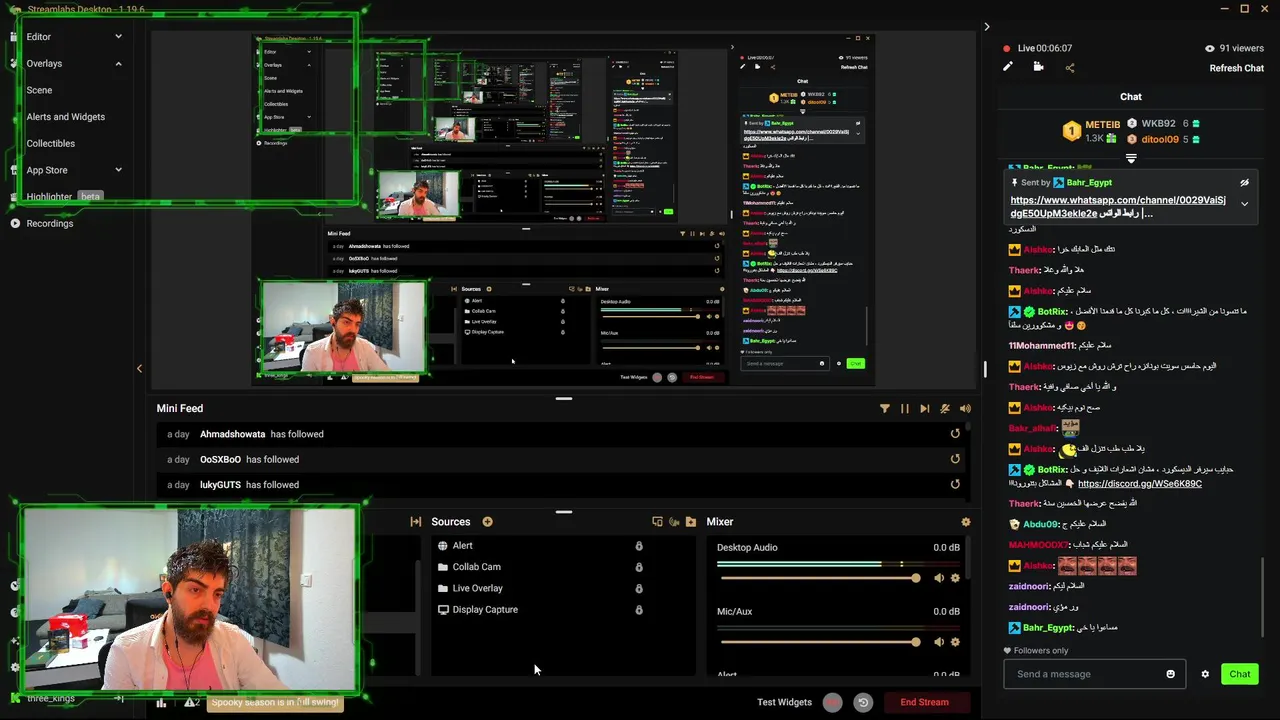Open the discord.gg link in chat
Screen dimensions: 1280x720
(x=1140, y=483)
